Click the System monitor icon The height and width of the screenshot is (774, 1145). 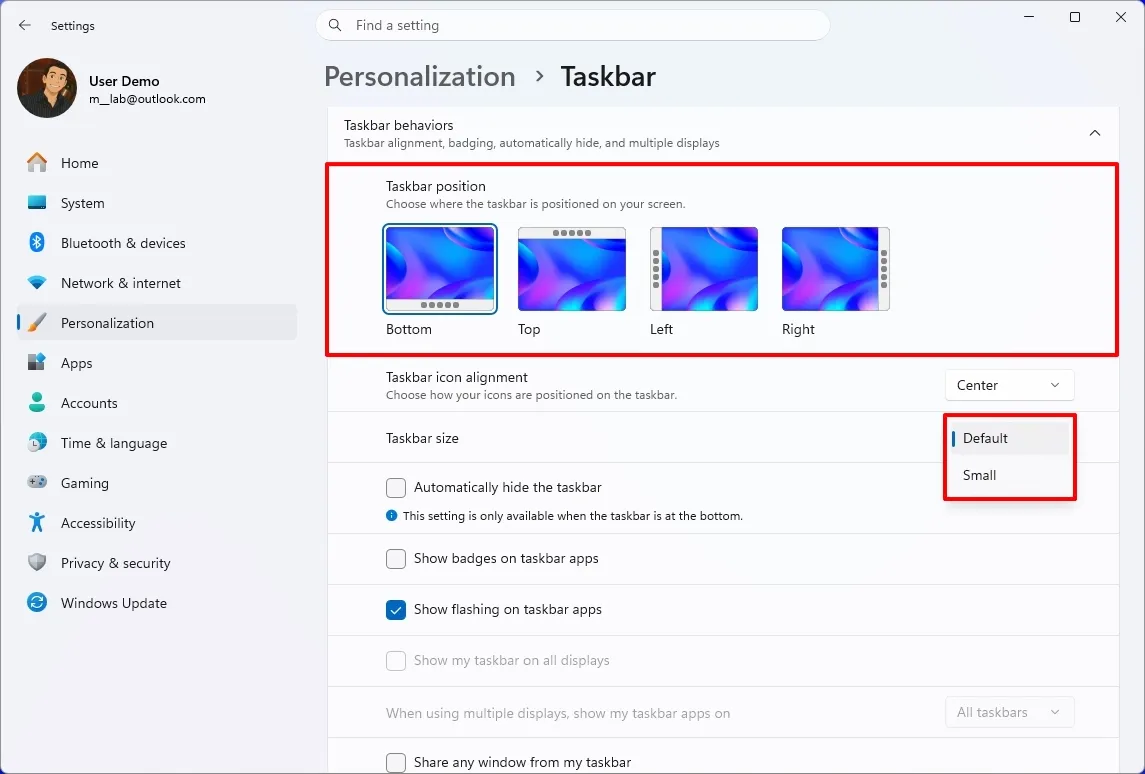click(x=37, y=203)
